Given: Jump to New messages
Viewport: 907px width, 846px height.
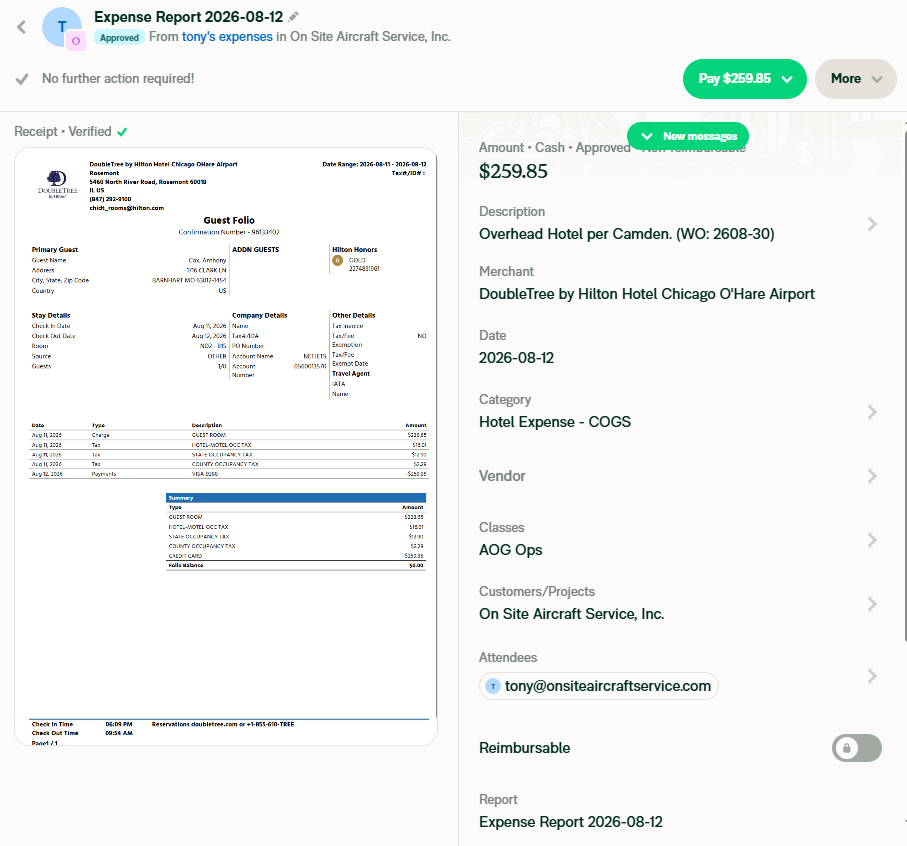Looking at the screenshot, I should point(688,136).
